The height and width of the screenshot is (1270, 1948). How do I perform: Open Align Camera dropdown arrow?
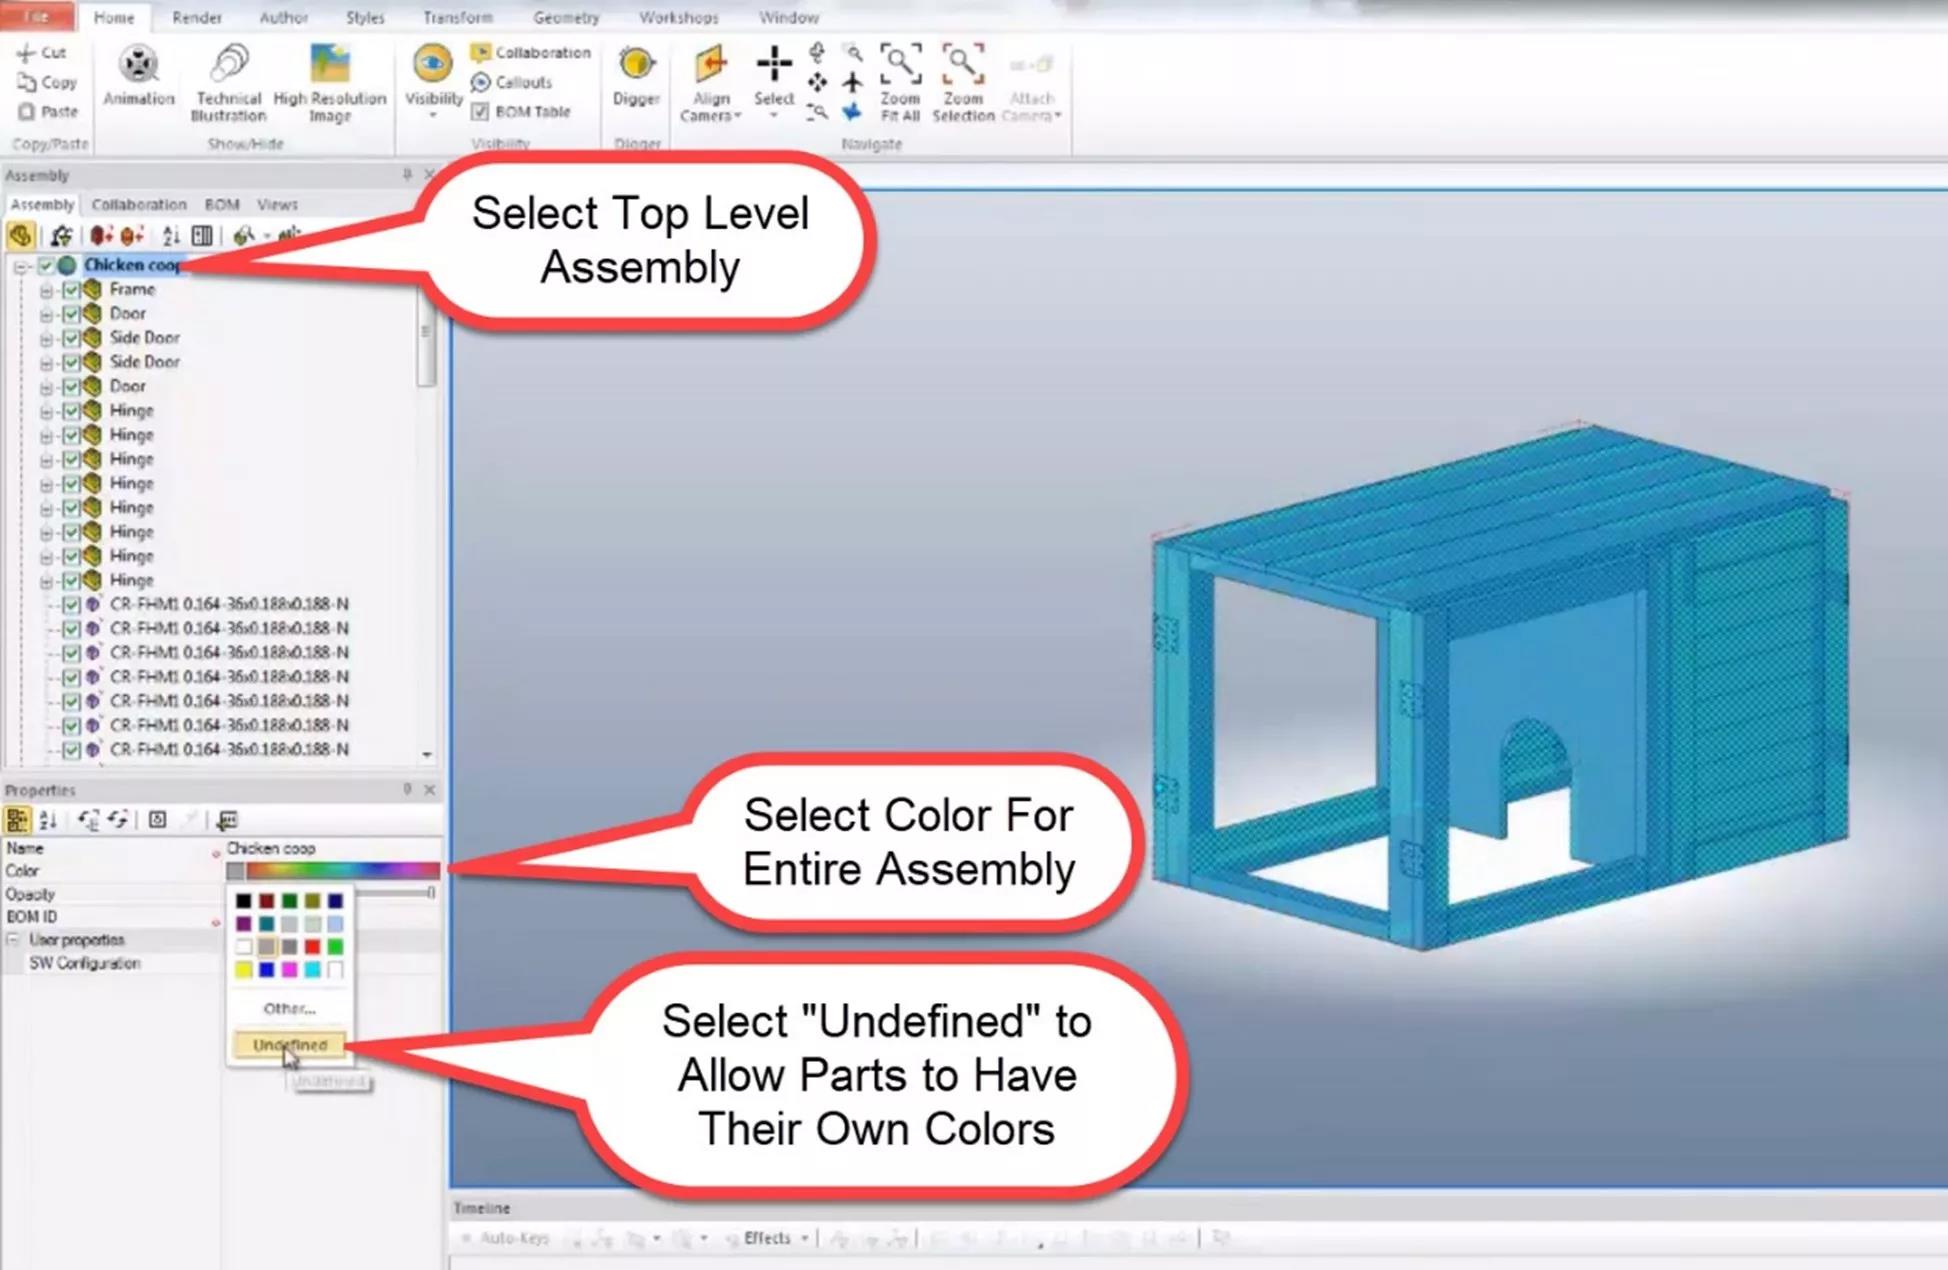click(x=738, y=116)
